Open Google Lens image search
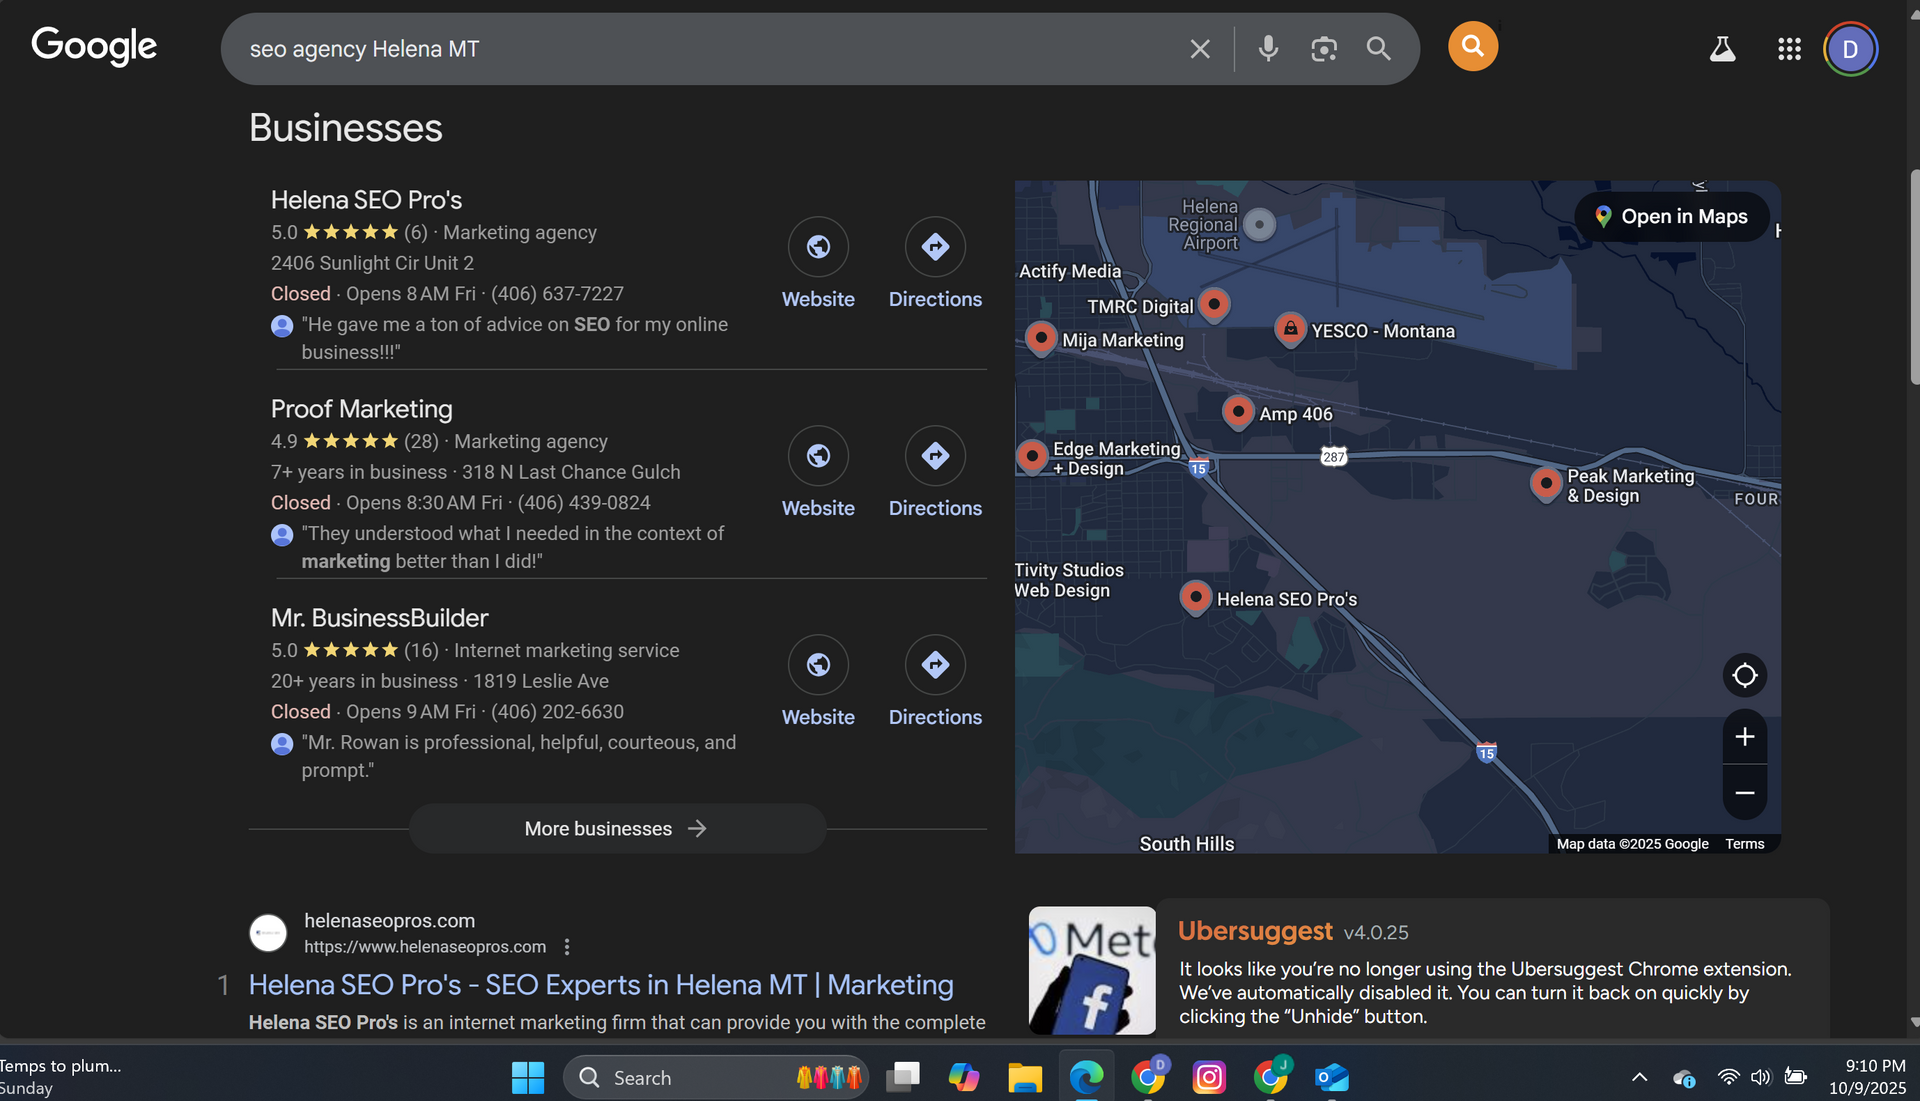 click(x=1324, y=49)
